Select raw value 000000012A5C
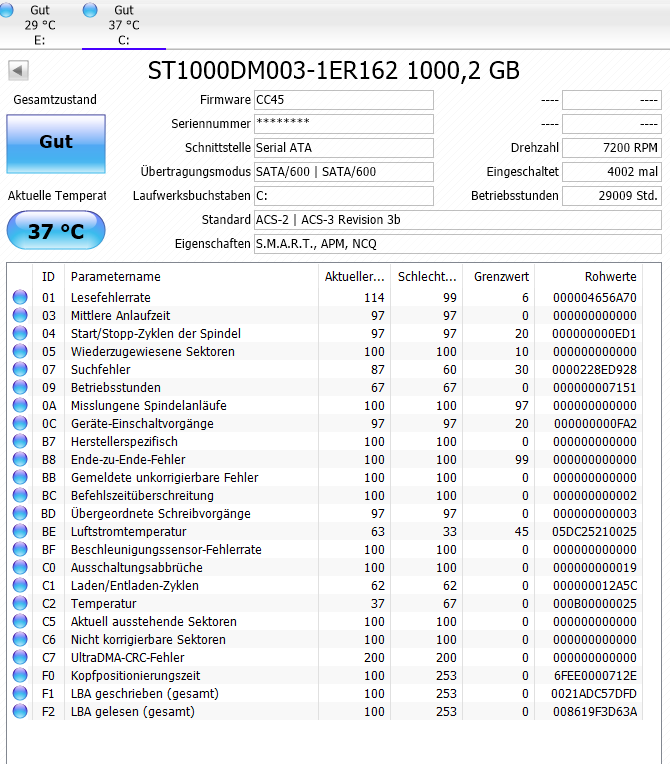 [594, 586]
